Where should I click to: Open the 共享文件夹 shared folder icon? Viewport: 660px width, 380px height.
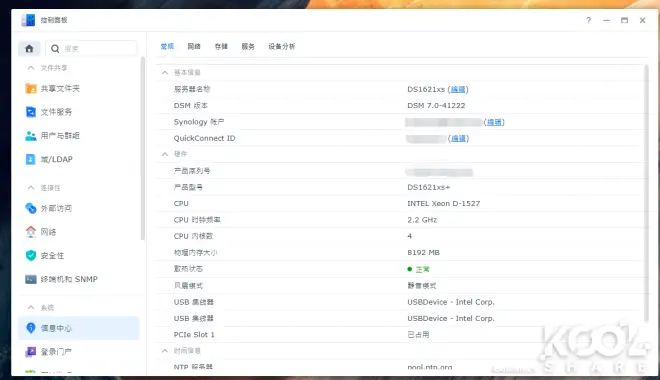(31, 88)
